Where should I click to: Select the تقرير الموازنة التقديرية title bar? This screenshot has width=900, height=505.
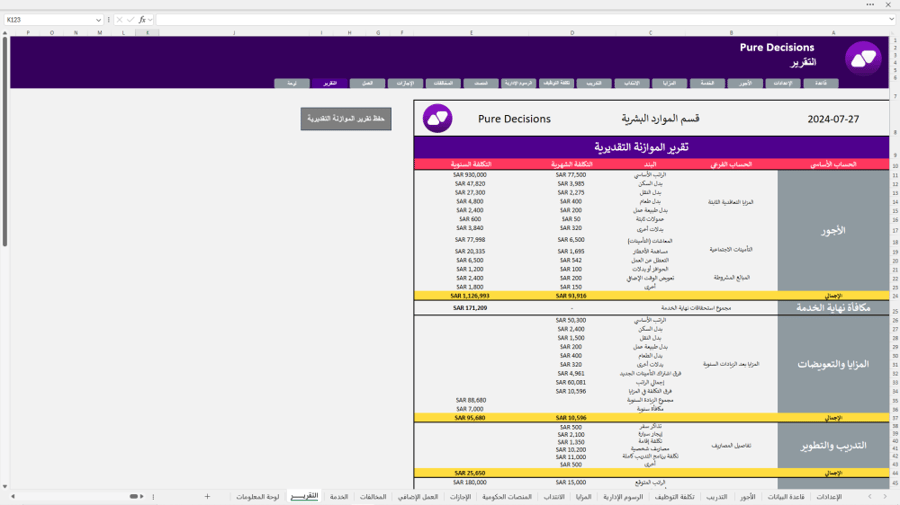pos(651,147)
